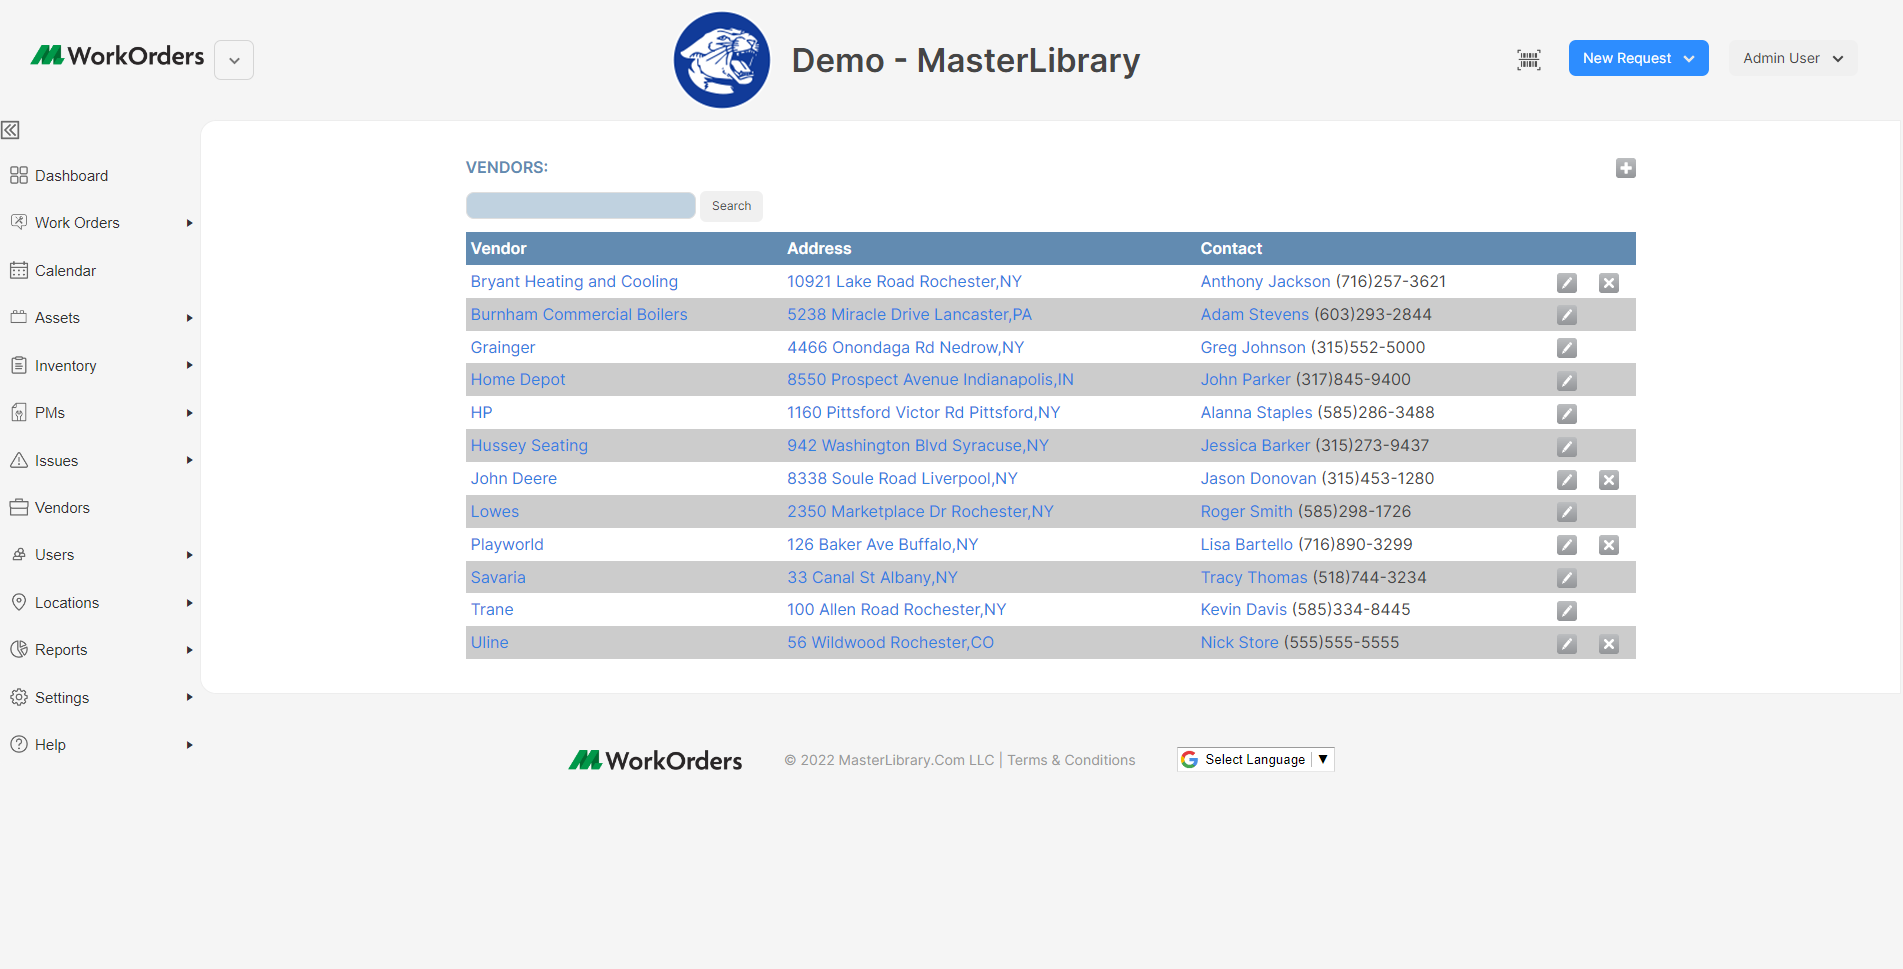The height and width of the screenshot is (969, 1903).
Task: Edit Burnham Commercial Boilers vendor
Action: pyautogui.click(x=1566, y=316)
